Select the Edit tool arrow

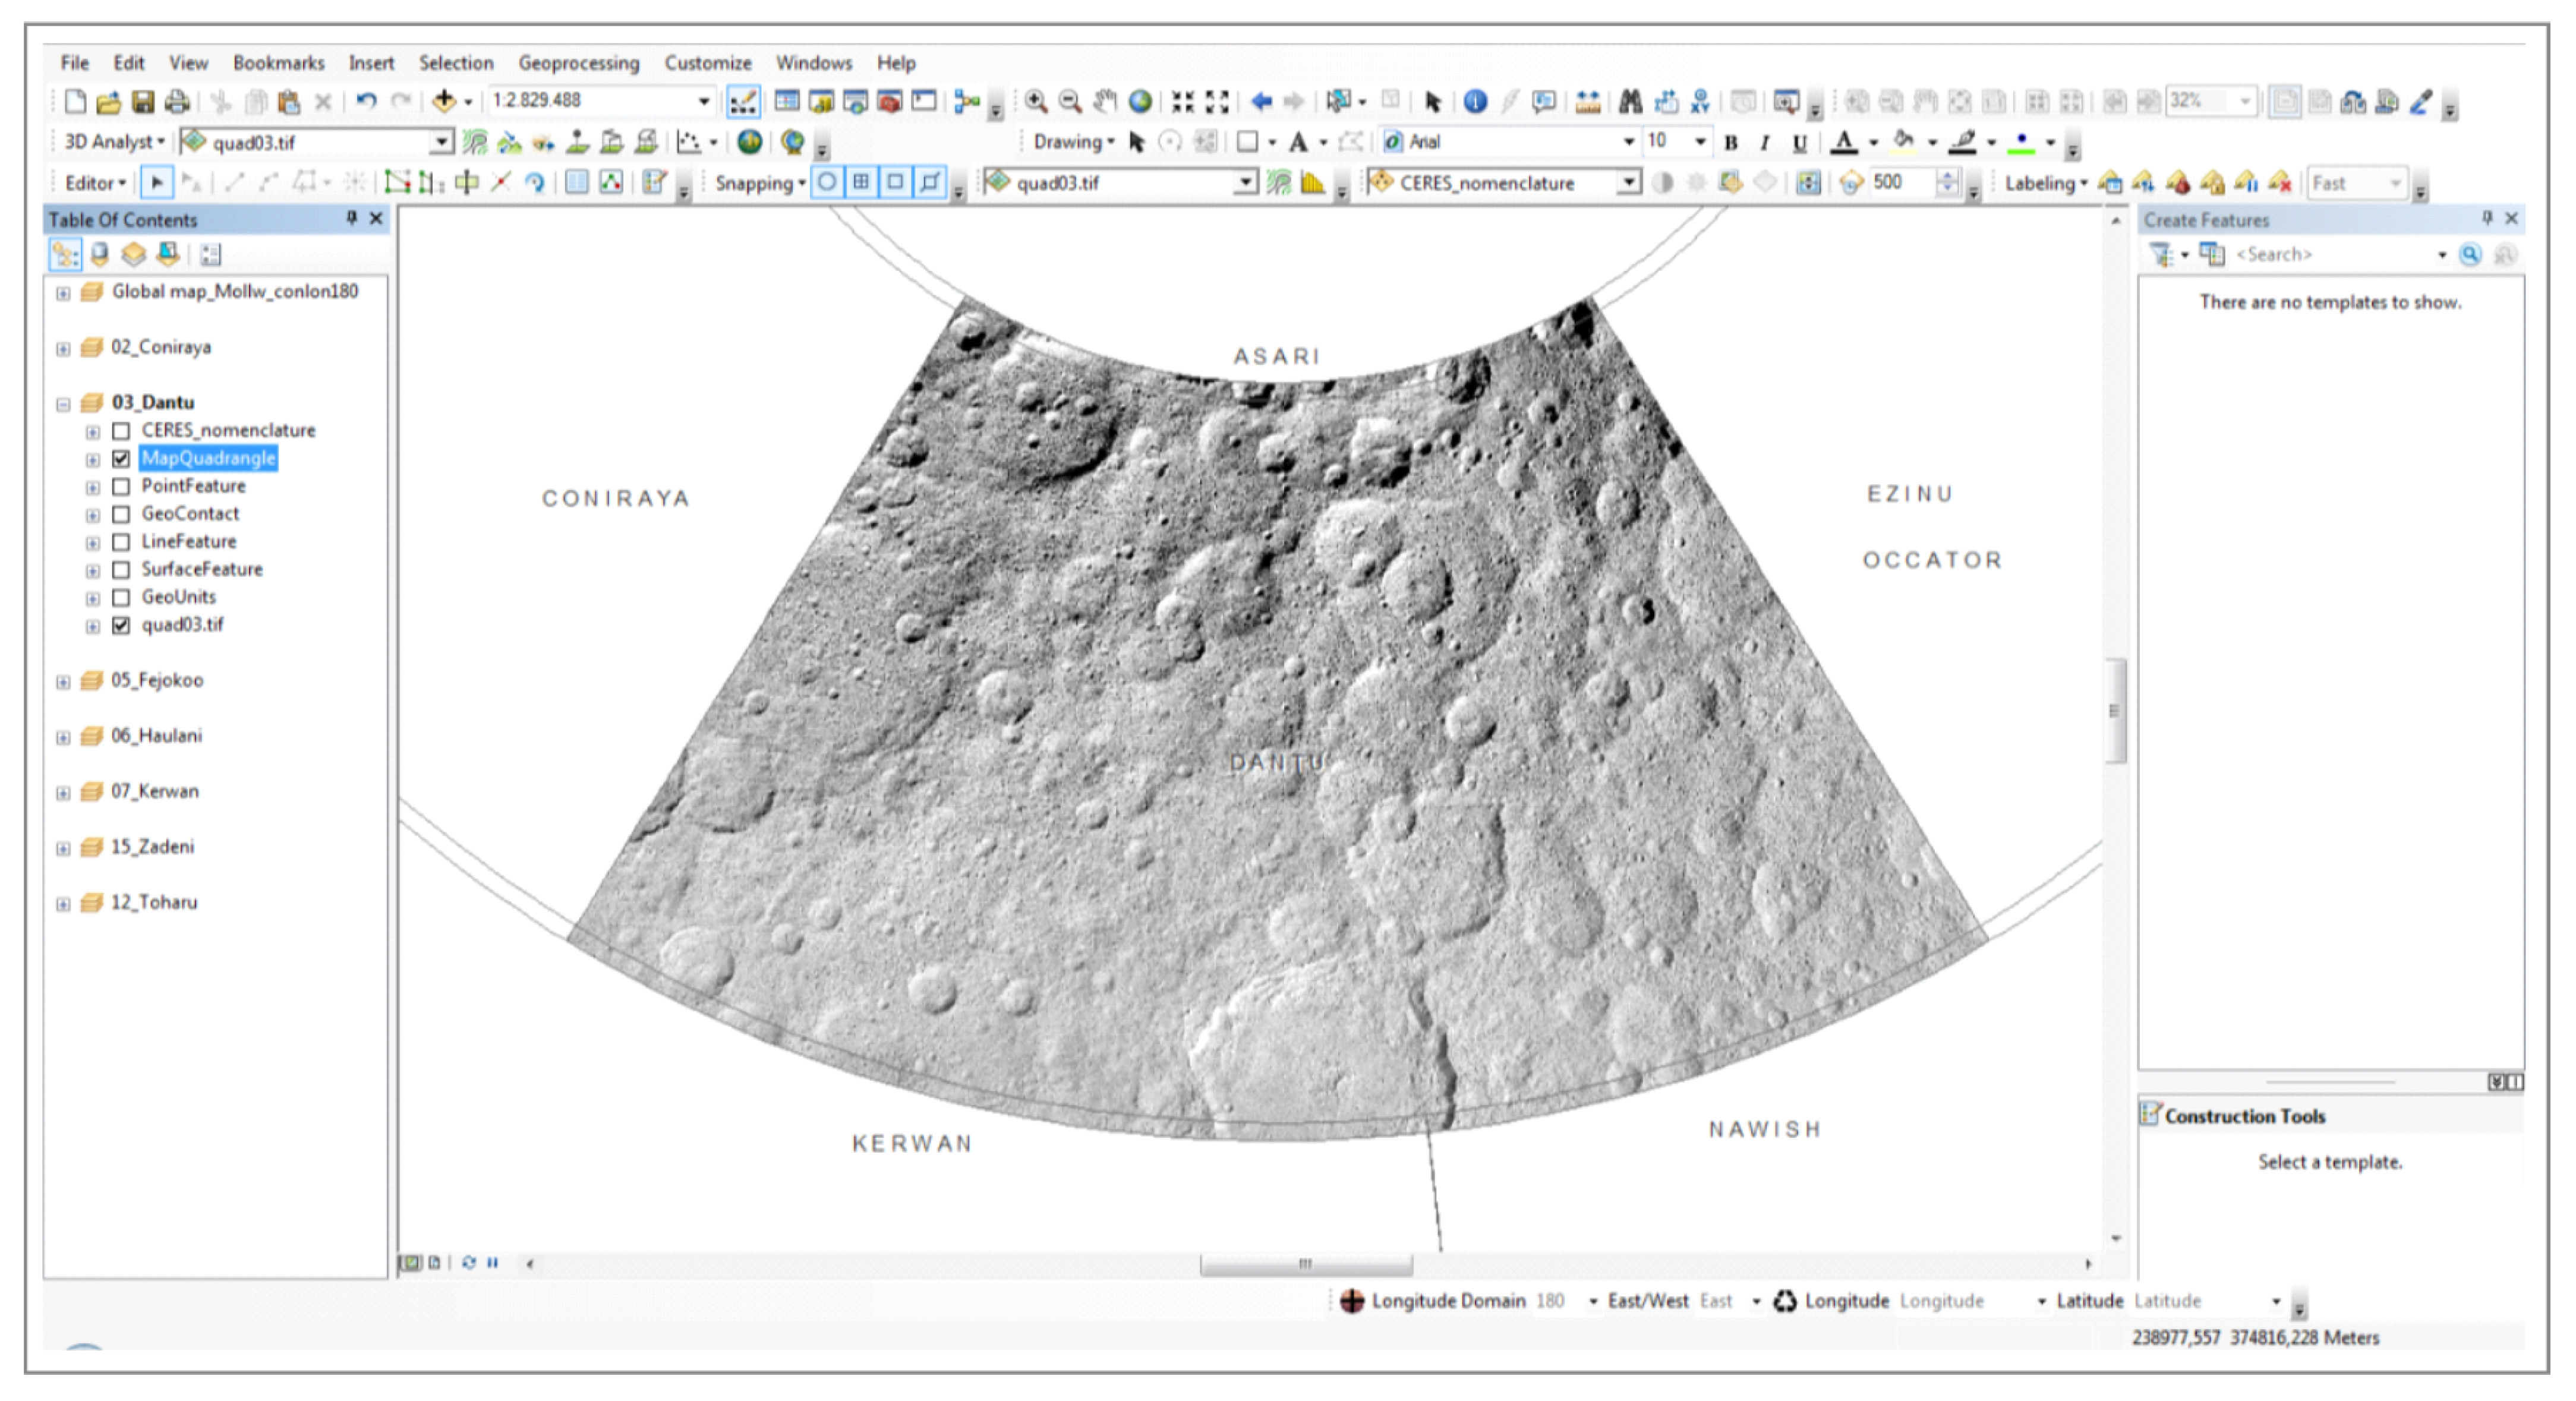point(158,183)
